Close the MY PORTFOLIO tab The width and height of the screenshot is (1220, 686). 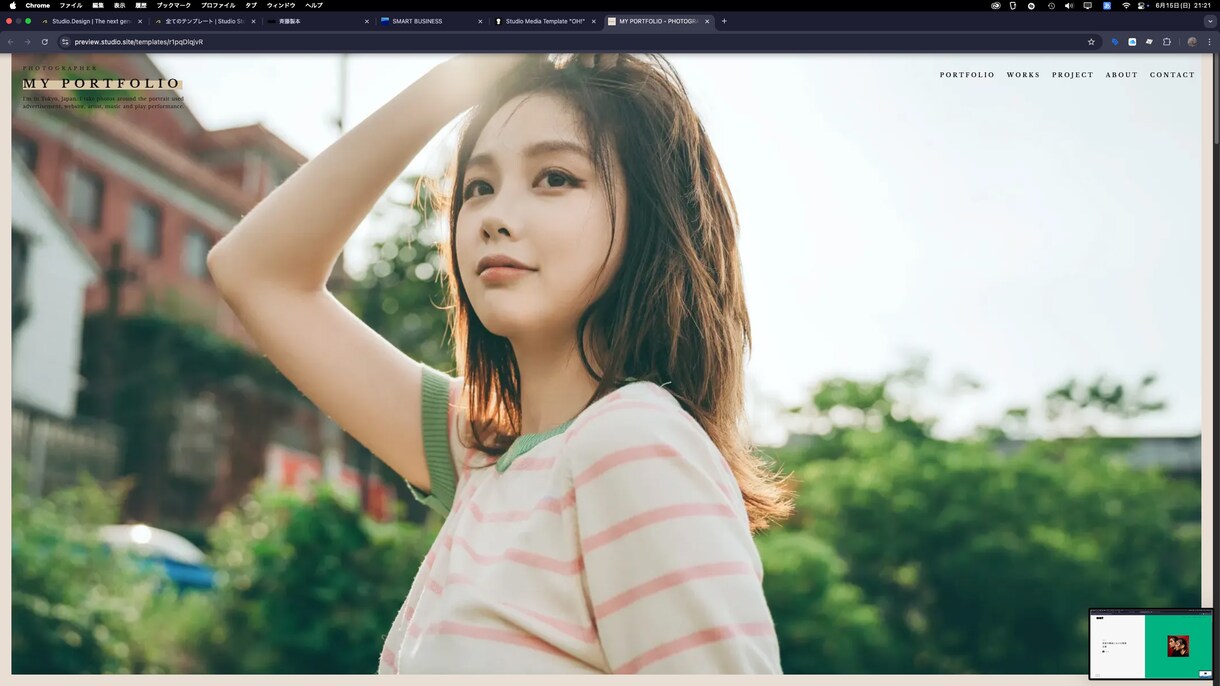tap(708, 21)
